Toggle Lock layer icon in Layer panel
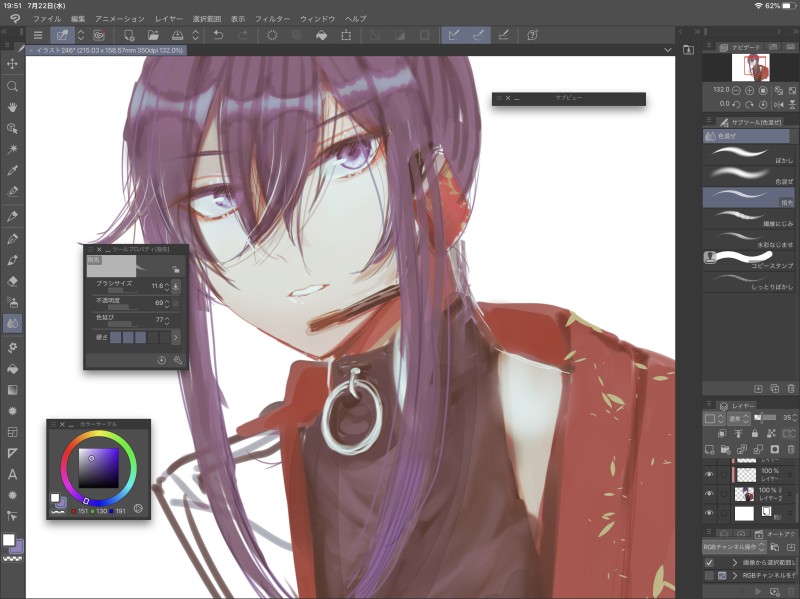Image resolution: width=800 pixels, height=599 pixels. click(x=755, y=434)
